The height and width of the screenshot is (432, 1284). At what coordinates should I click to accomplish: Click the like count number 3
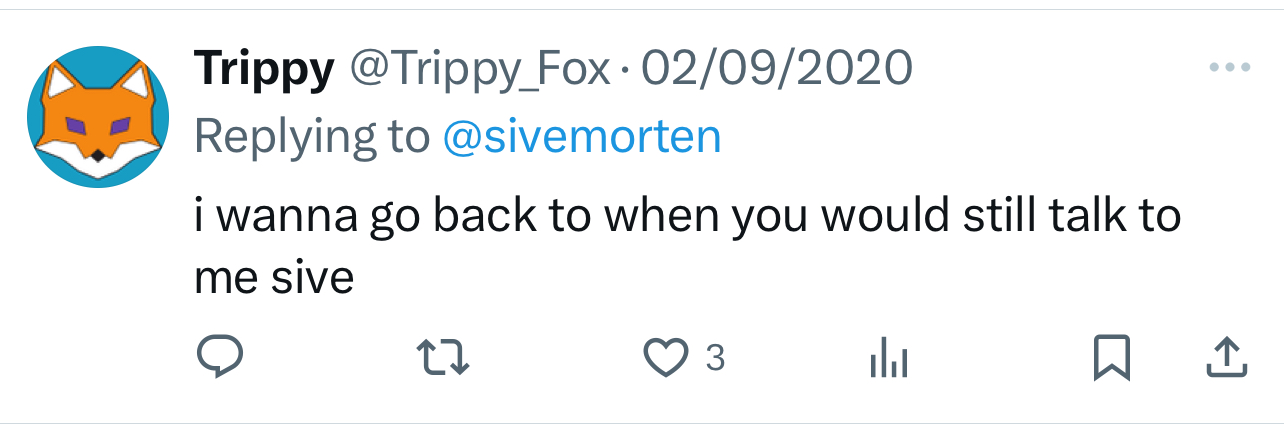(715, 357)
